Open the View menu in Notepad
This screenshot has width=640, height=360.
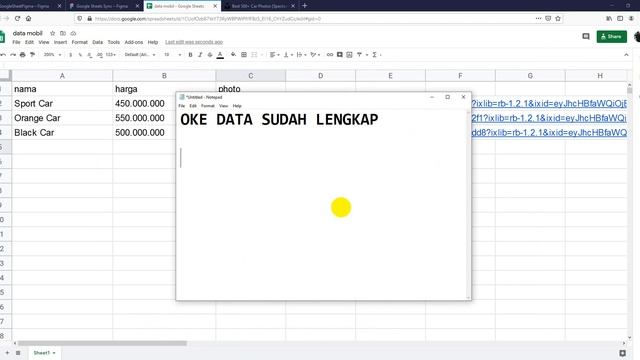point(223,106)
